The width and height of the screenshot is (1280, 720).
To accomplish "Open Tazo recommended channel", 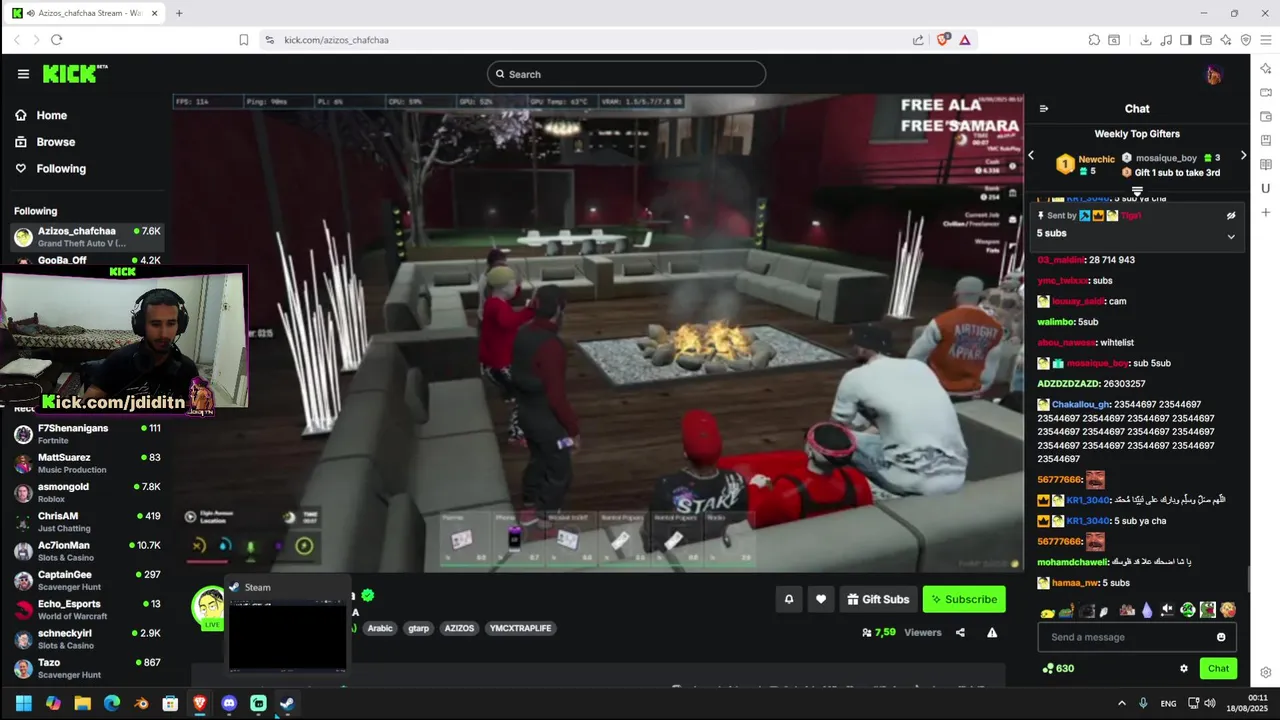I will (87, 668).
